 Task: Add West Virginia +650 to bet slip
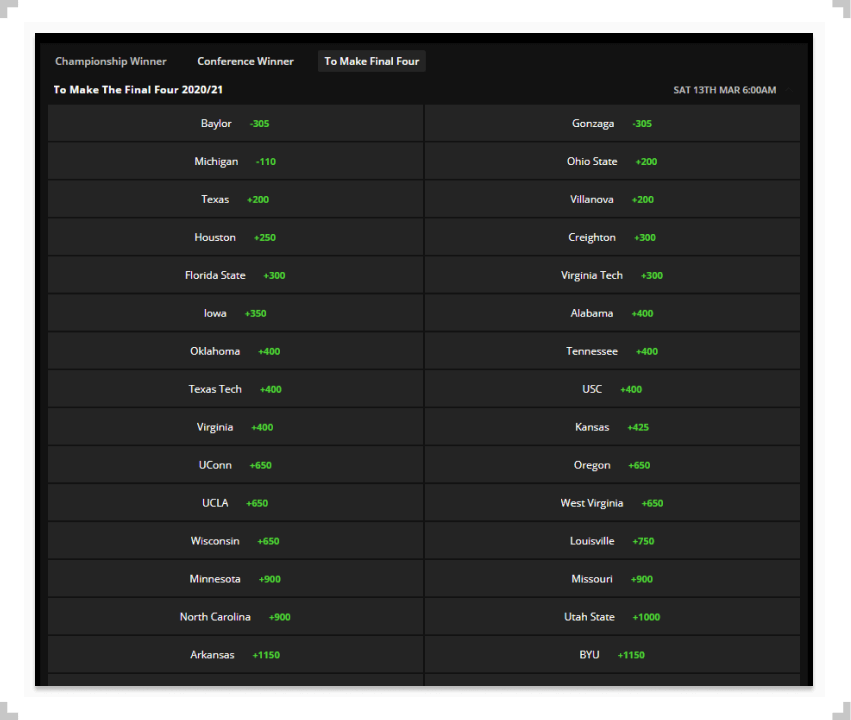pos(612,504)
